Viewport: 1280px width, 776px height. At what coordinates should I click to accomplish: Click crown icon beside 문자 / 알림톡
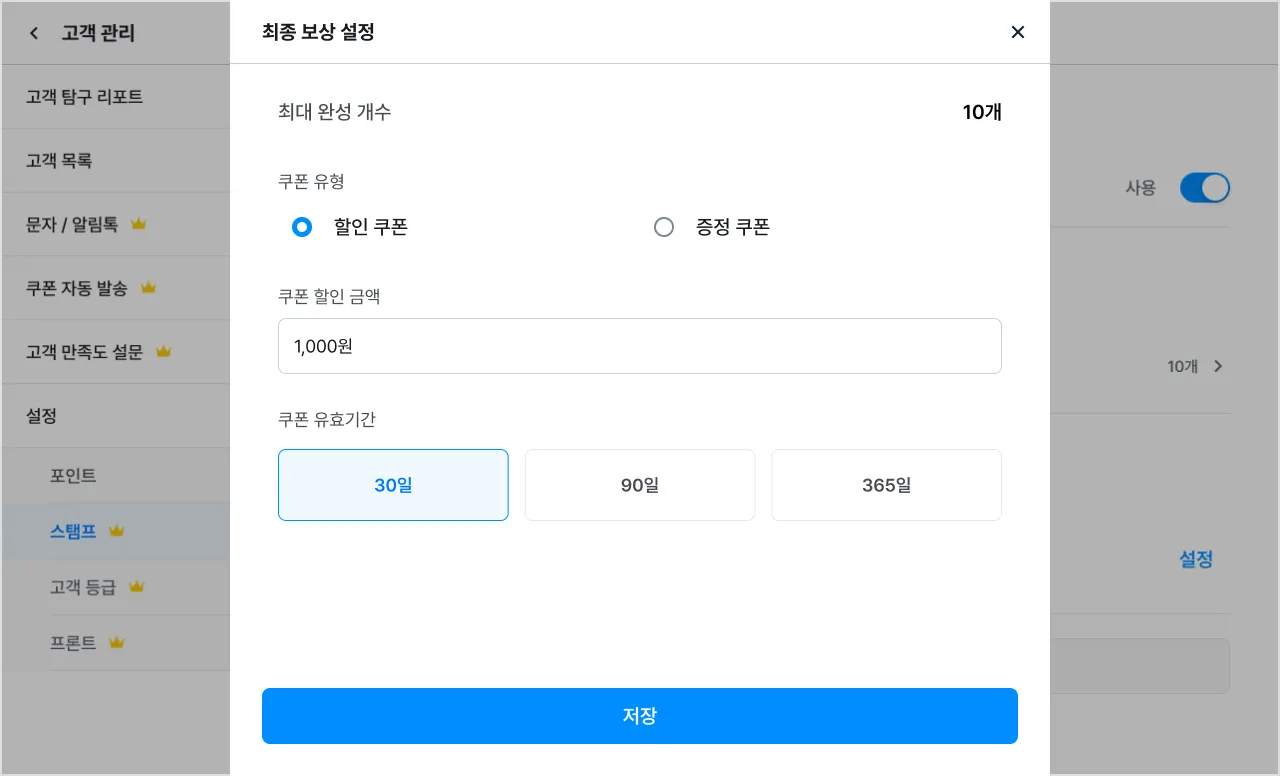click(139, 225)
